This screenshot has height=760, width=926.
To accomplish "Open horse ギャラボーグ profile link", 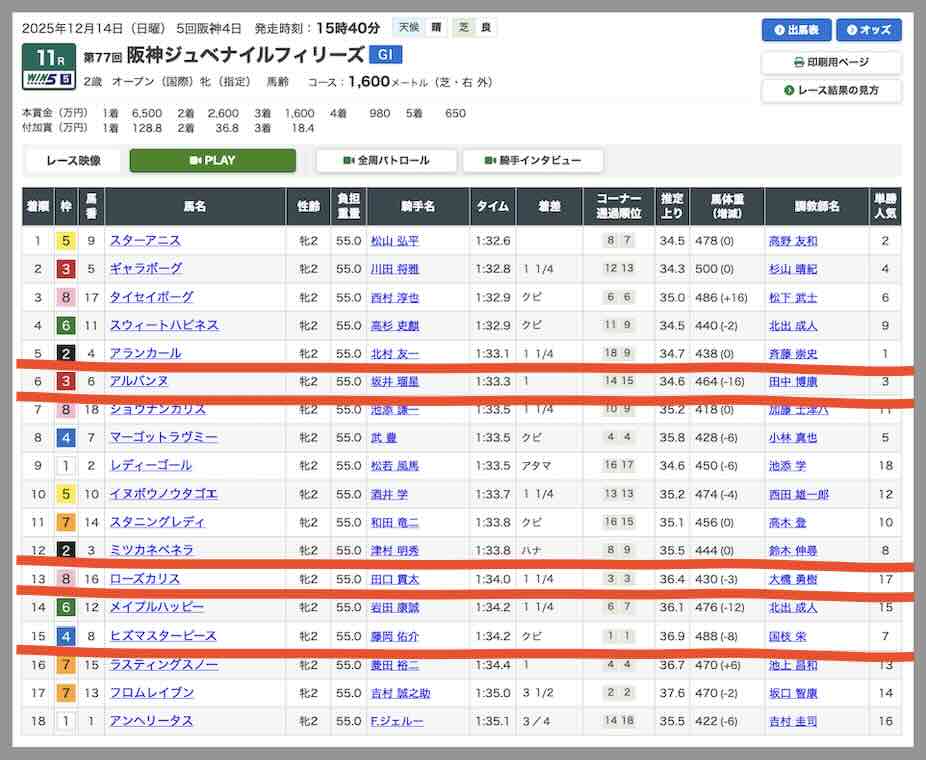I will 146,268.
